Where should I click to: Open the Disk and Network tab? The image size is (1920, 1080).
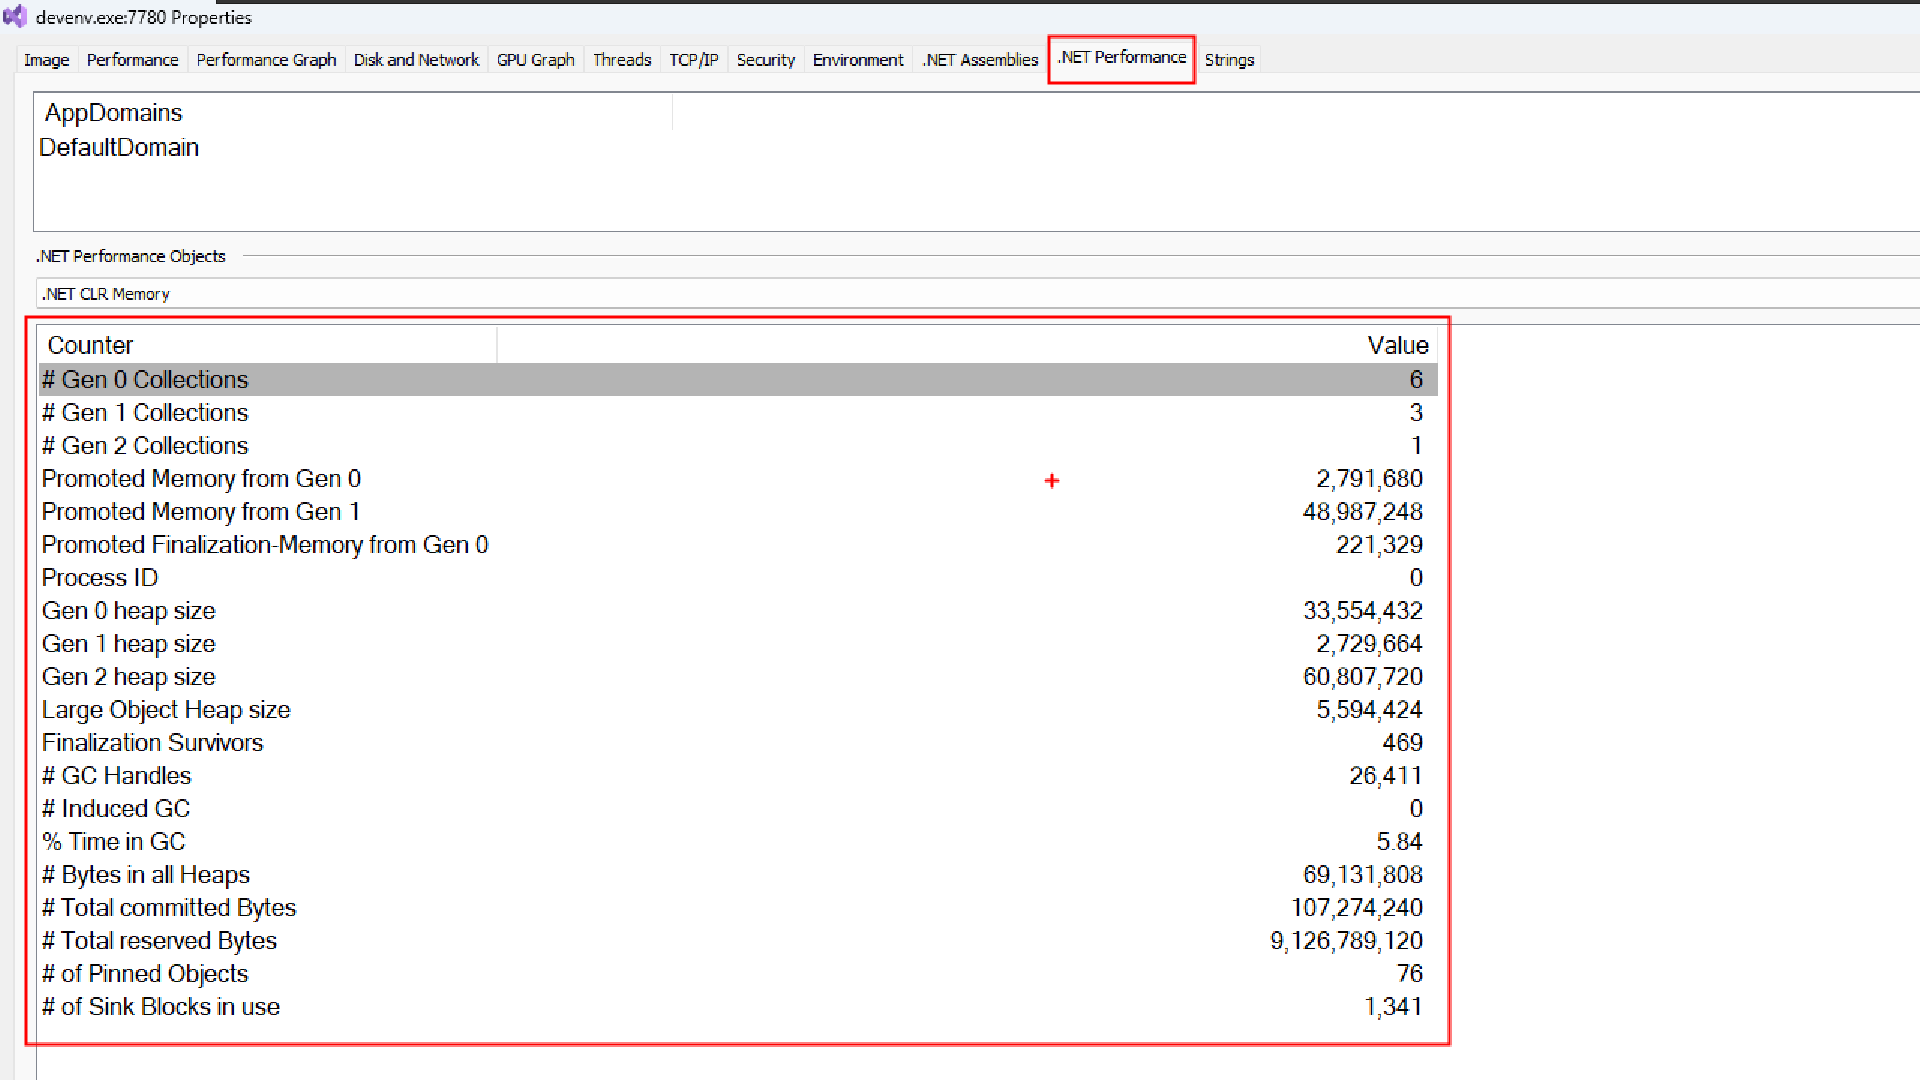[x=416, y=60]
